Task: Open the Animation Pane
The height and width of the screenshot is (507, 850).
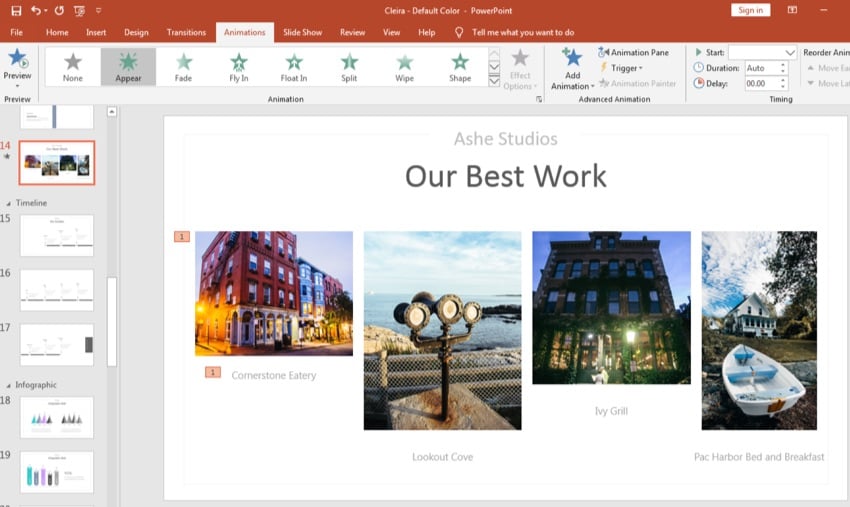Action: tap(633, 52)
